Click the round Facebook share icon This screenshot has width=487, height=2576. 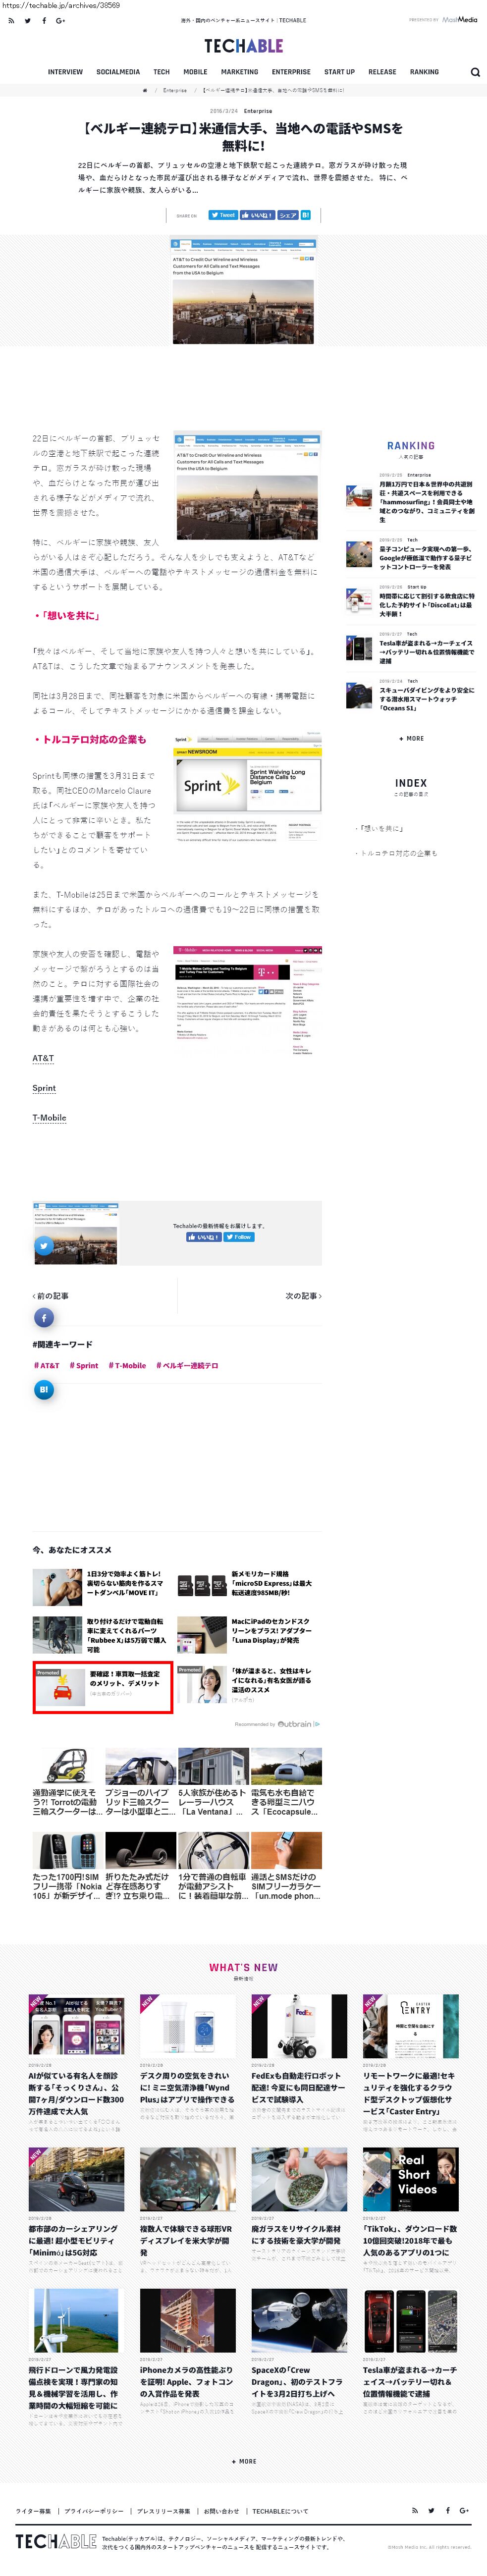pyautogui.click(x=44, y=1318)
